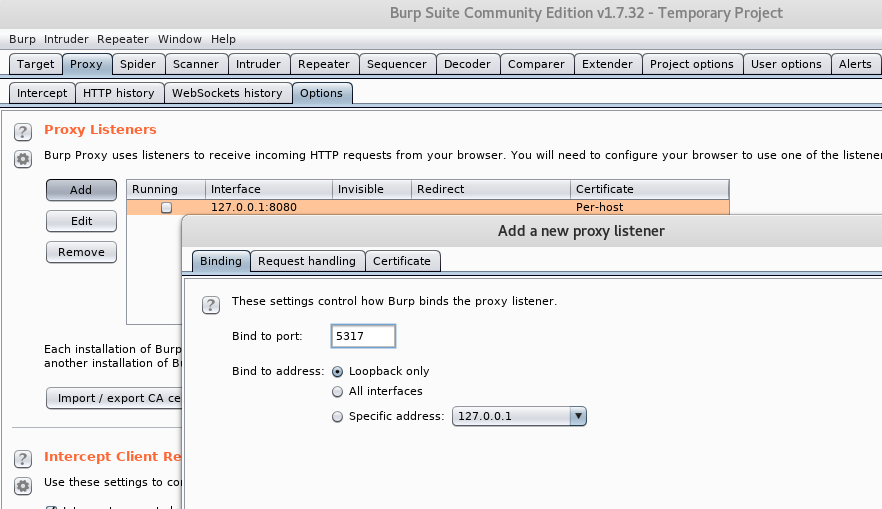Click the Remove listener button
The image size is (882, 509).
(x=82, y=252)
